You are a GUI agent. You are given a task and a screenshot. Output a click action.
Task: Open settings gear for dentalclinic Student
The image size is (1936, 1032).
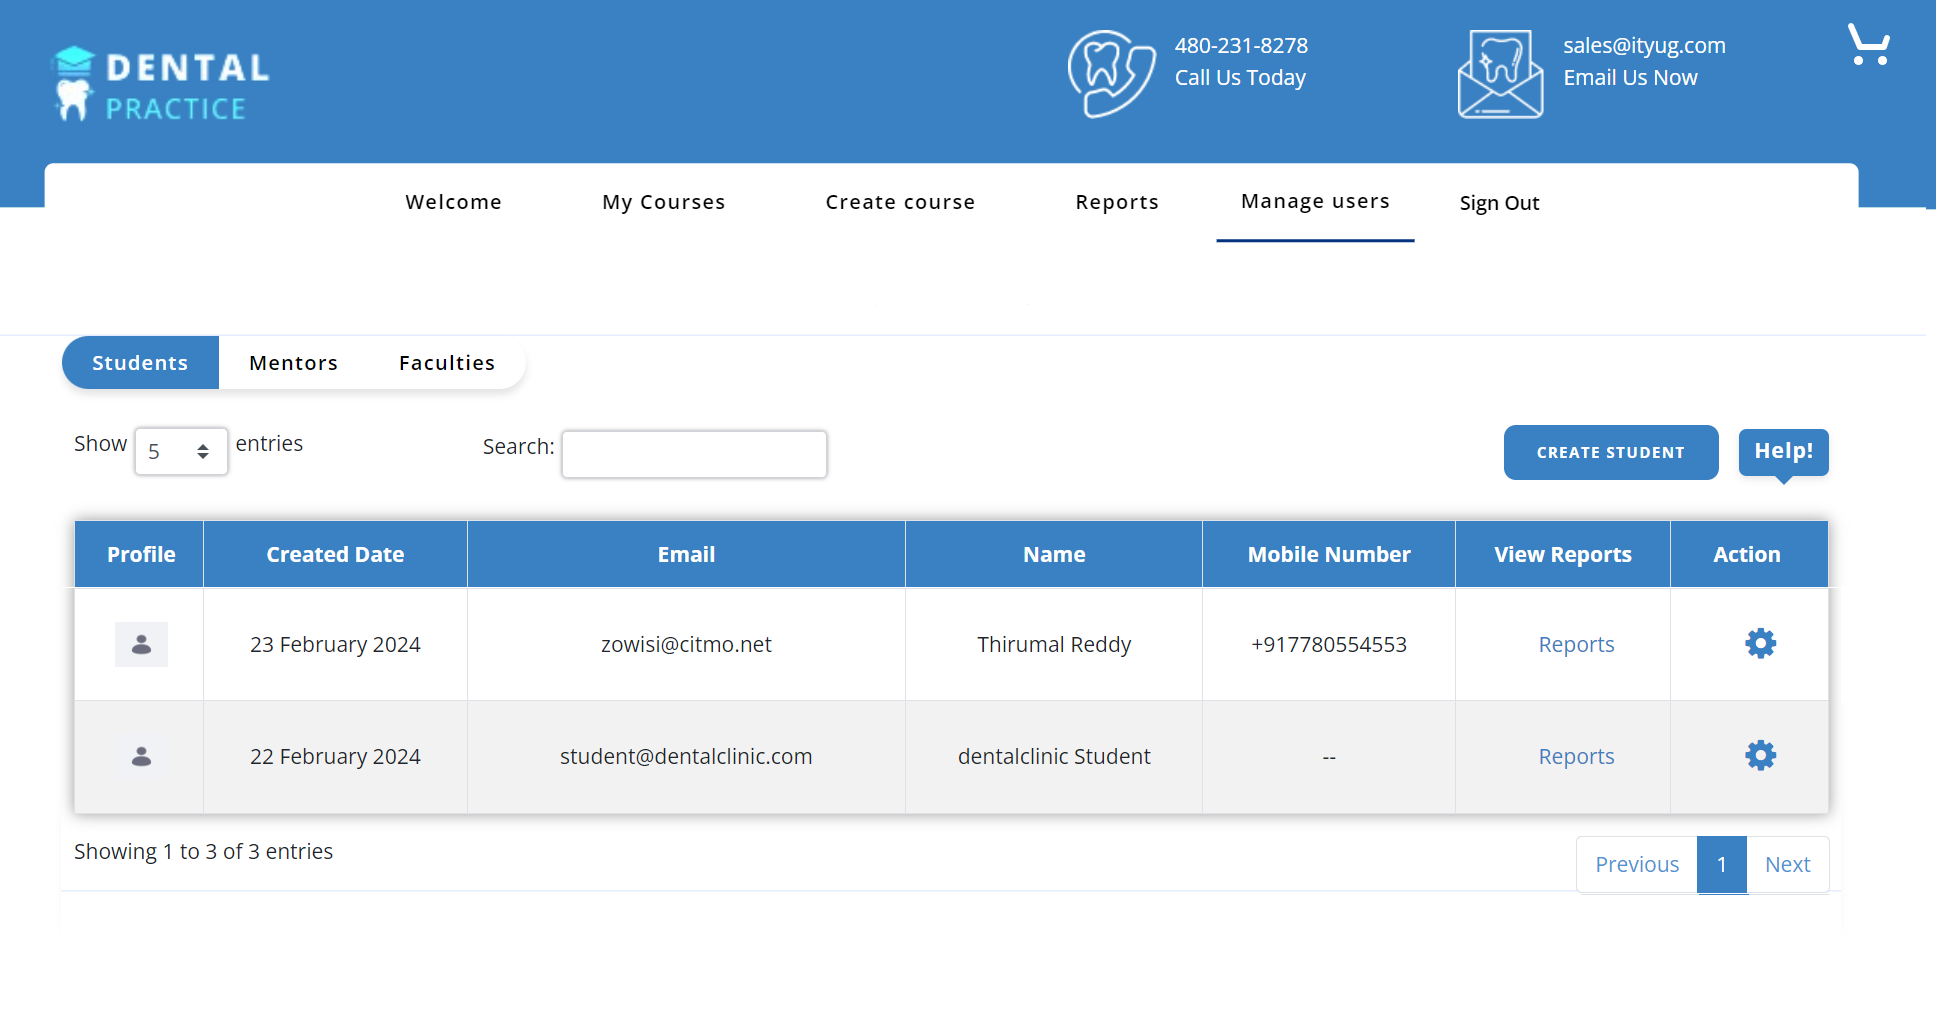1760,755
